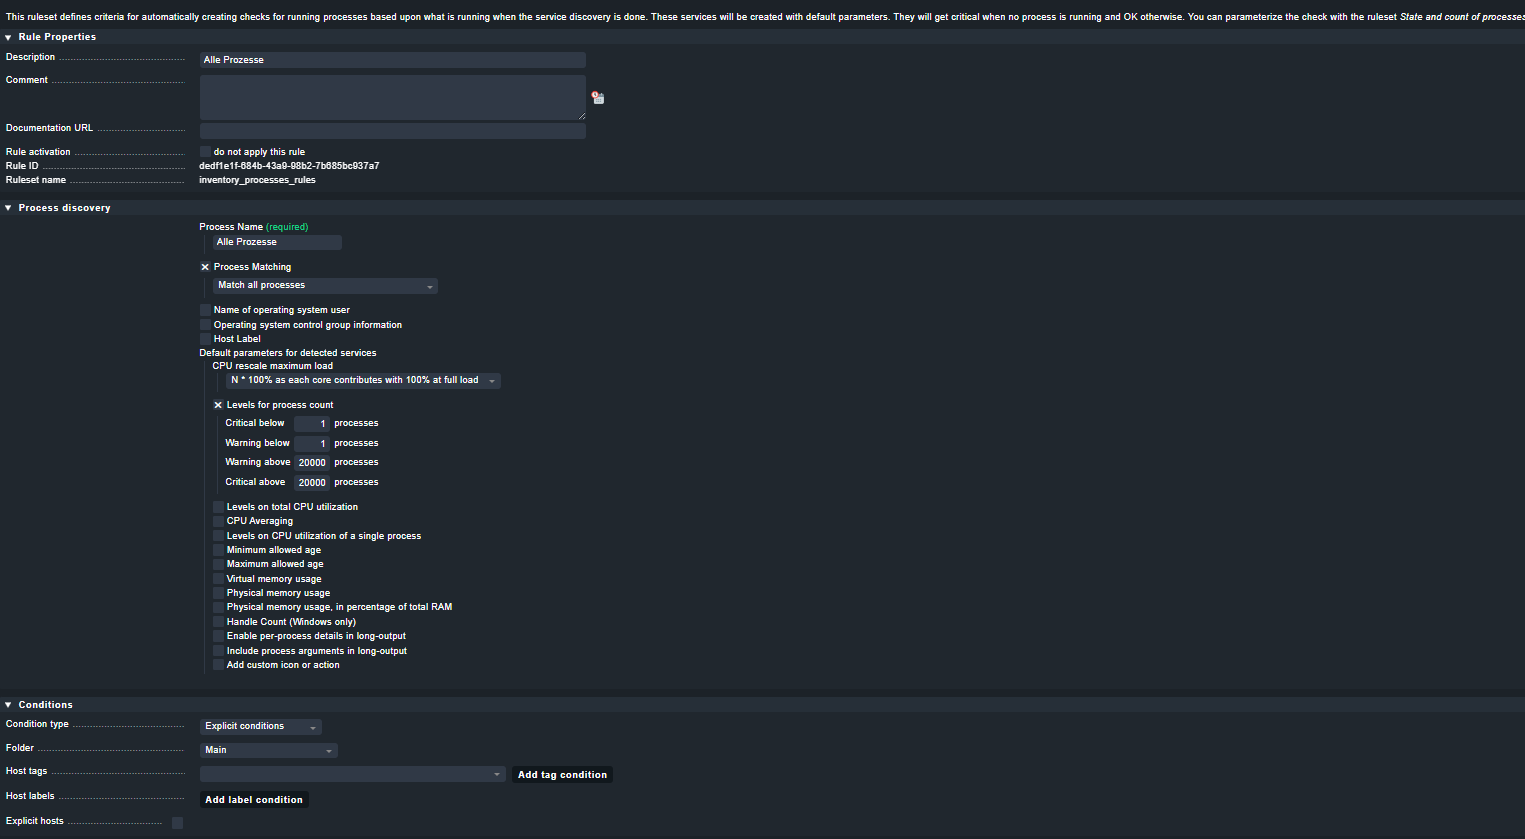Click the Add tag condition button
Viewport: 1525px width, 839px height.
(x=562, y=775)
